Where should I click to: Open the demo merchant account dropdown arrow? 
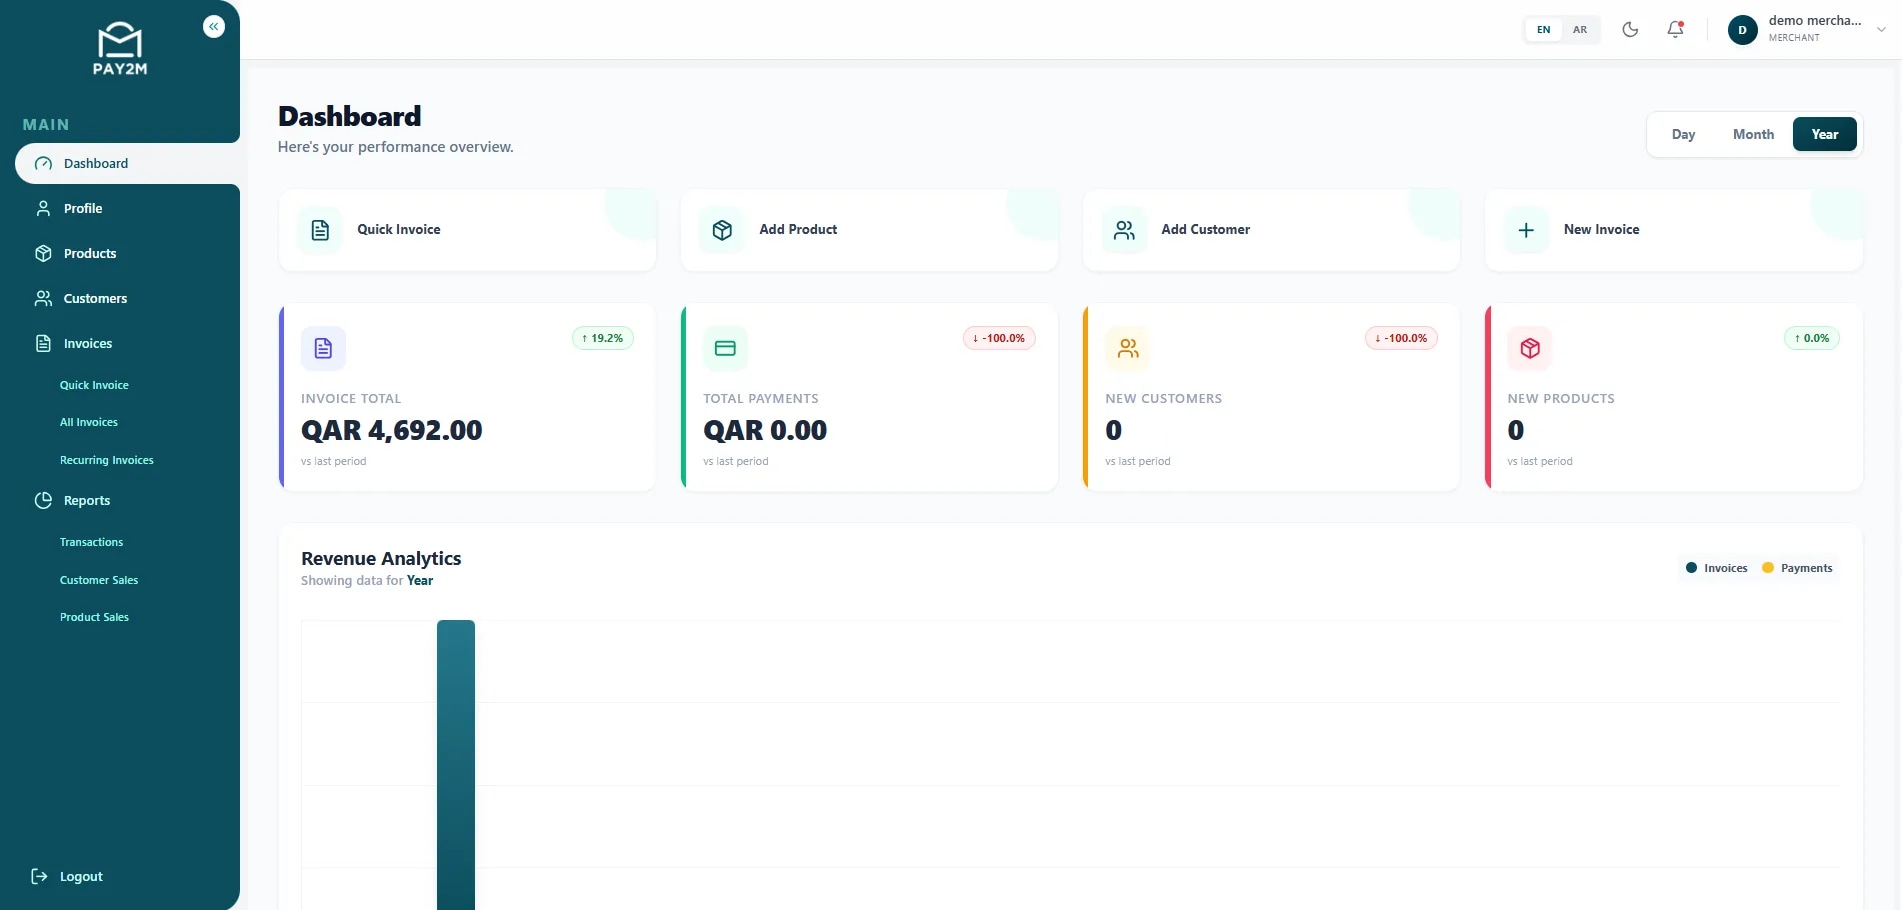pyautogui.click(x=1881, y=29)
